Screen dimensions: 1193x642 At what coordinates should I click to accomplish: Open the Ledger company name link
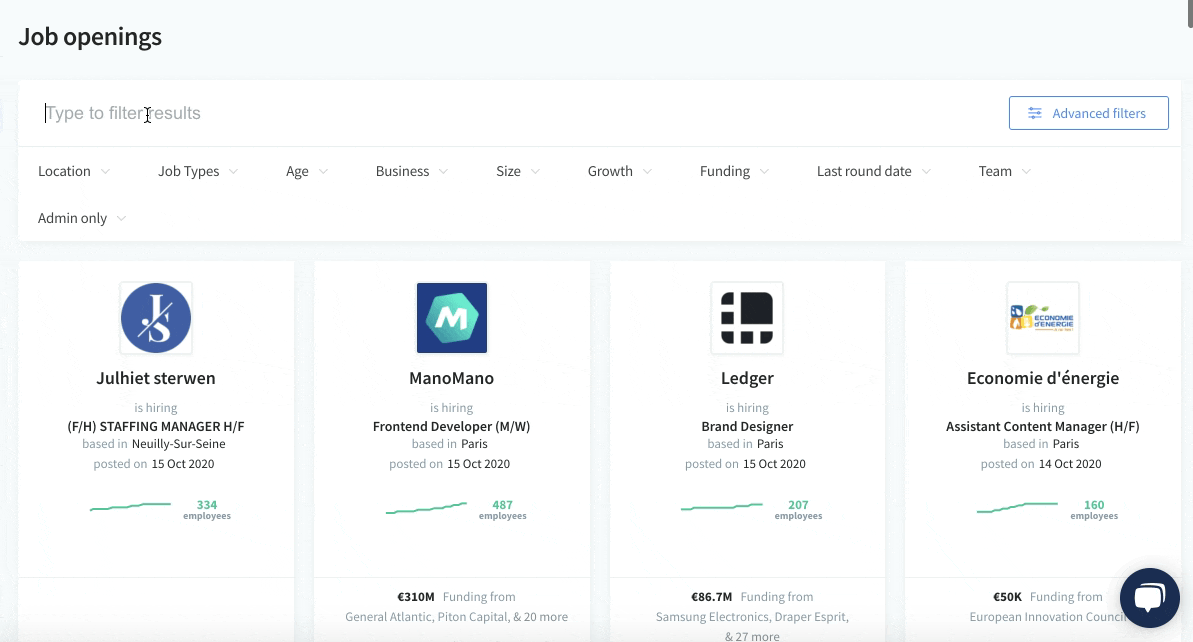pos(747,378)
